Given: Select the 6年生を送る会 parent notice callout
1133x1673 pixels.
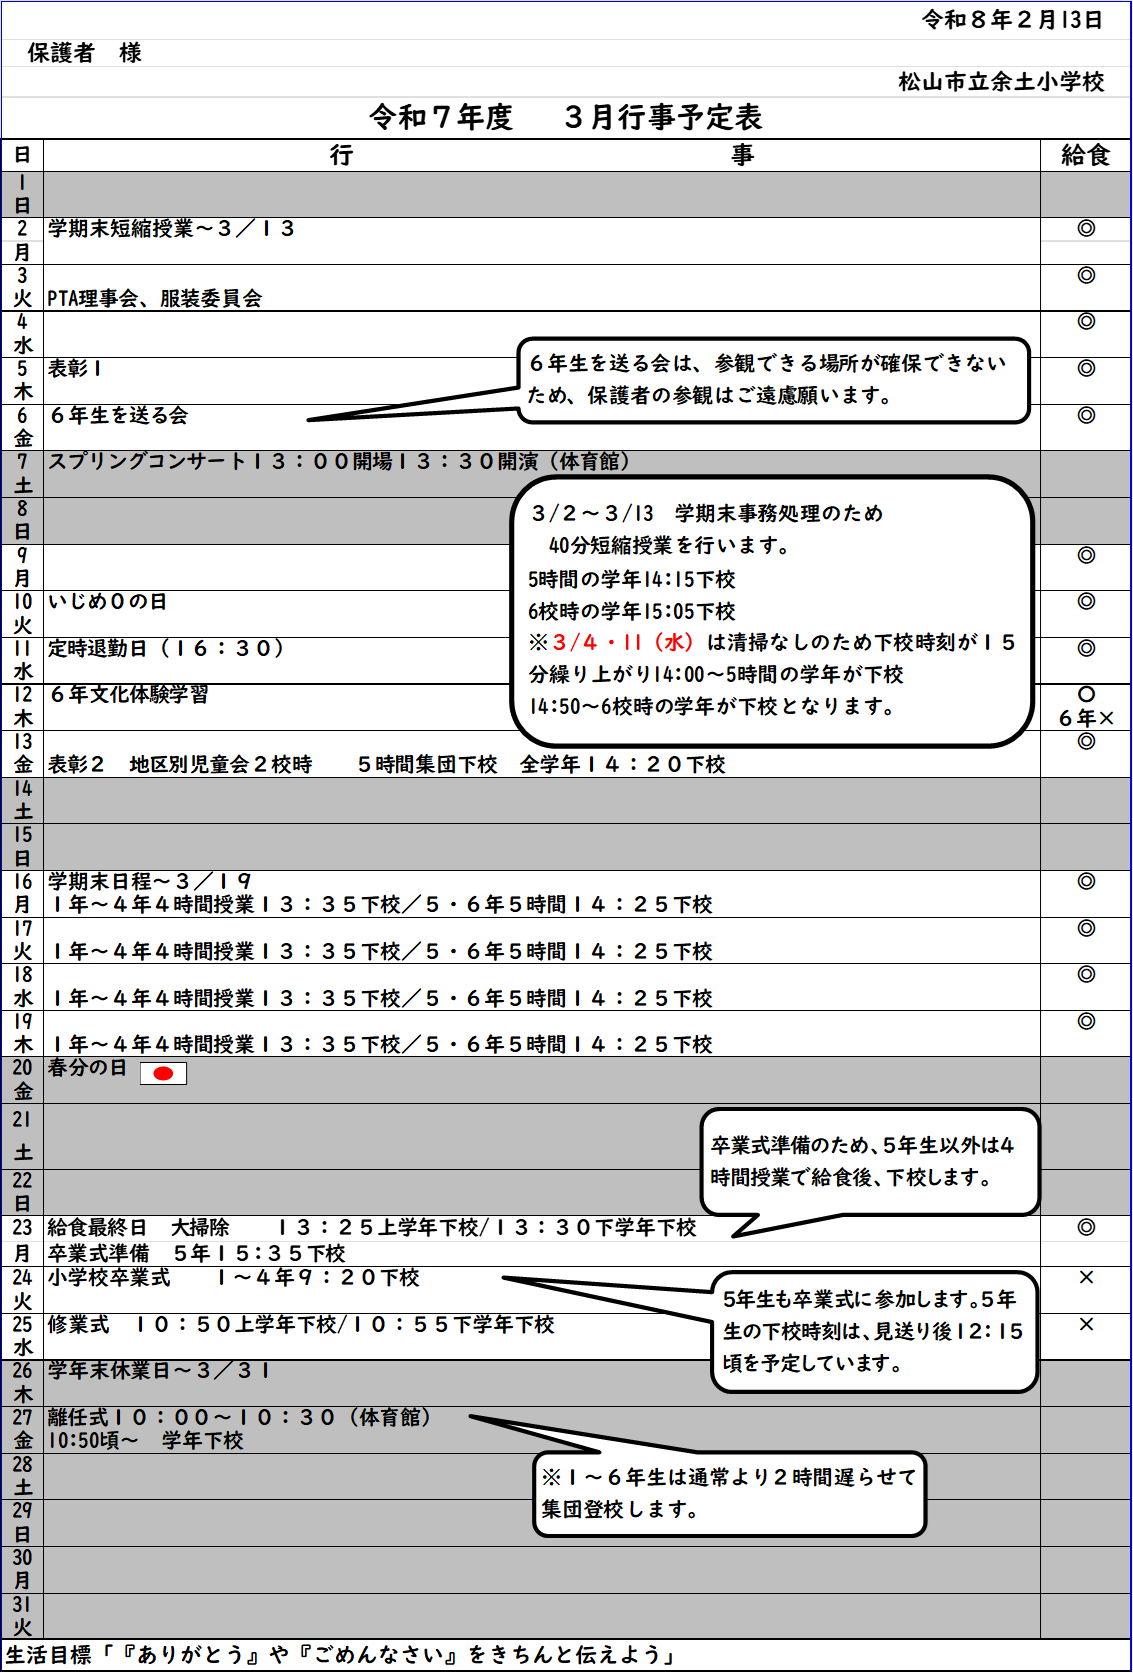Looking at the screenshot, I should tap(772, 380).
